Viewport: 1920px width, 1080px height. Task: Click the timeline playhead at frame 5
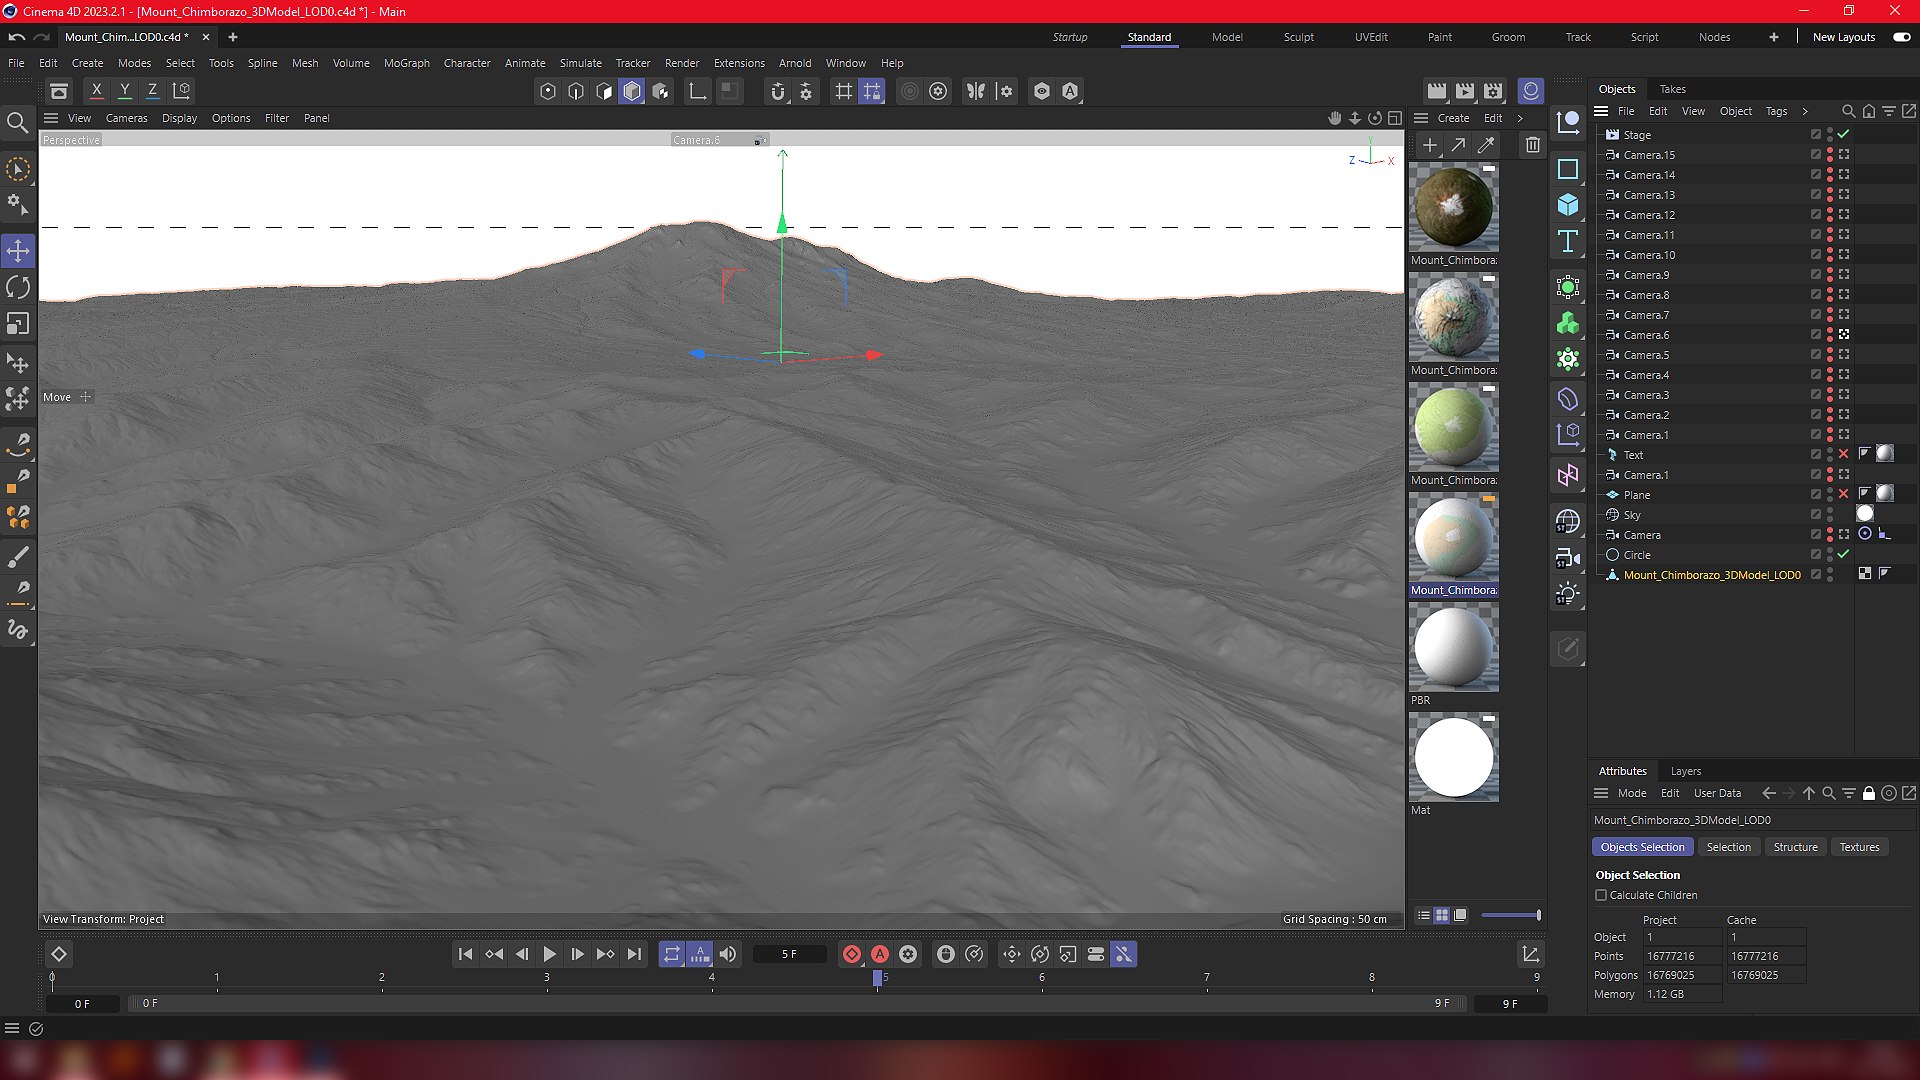[878, 978]
